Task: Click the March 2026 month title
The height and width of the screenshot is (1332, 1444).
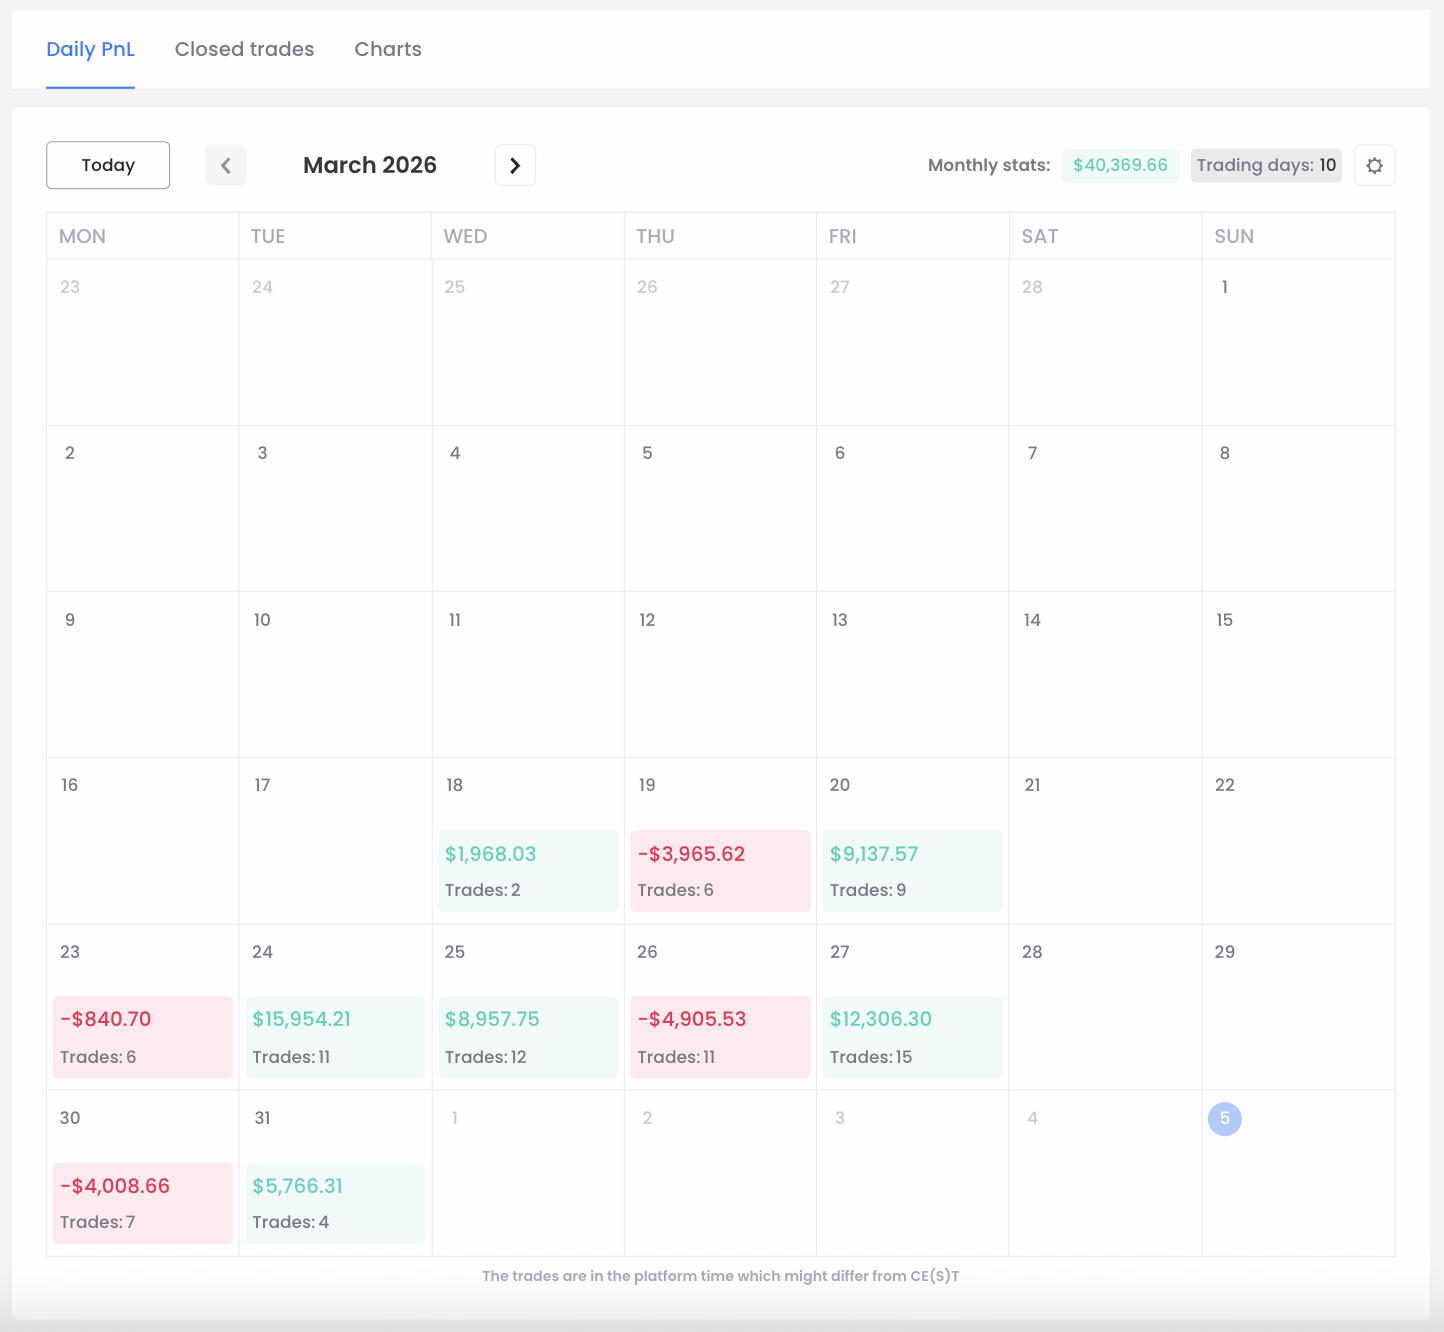Action: 370,165
